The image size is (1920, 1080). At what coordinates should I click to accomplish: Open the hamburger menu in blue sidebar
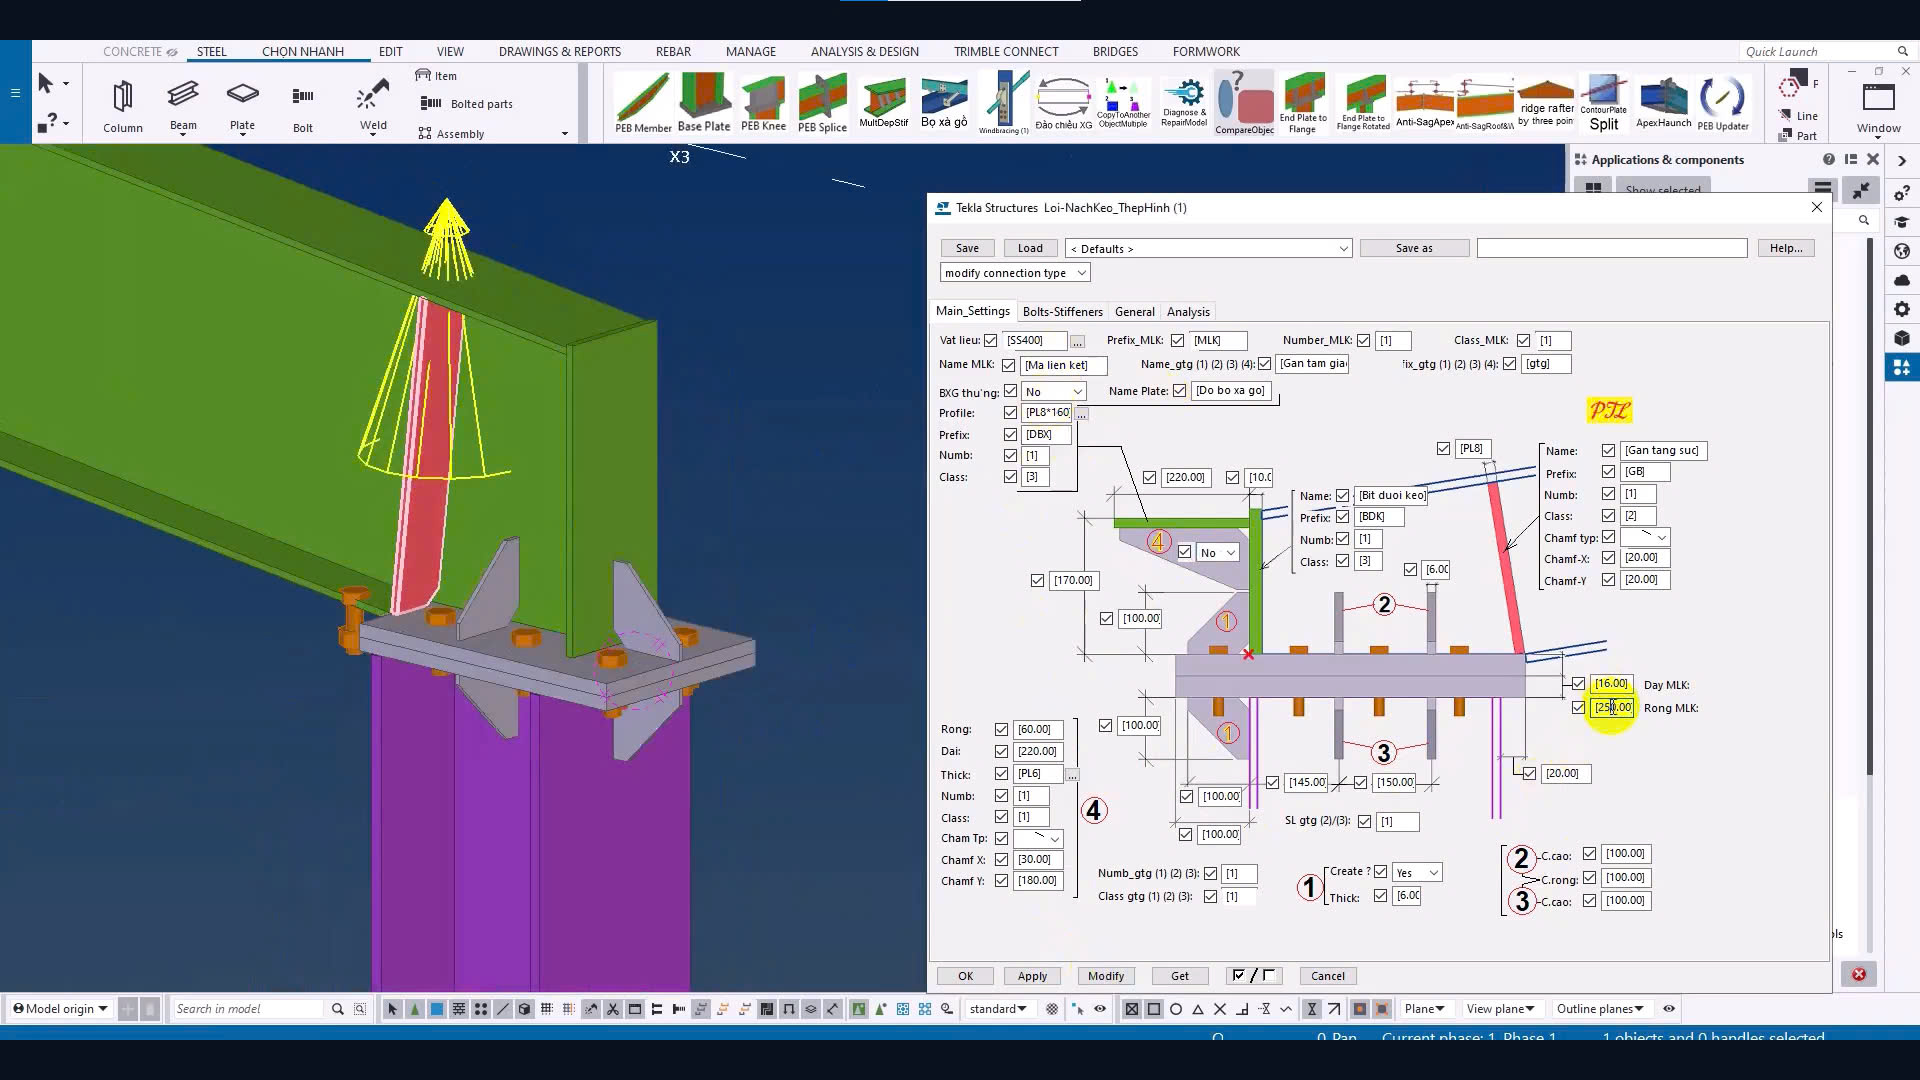[x=15, y=93]
